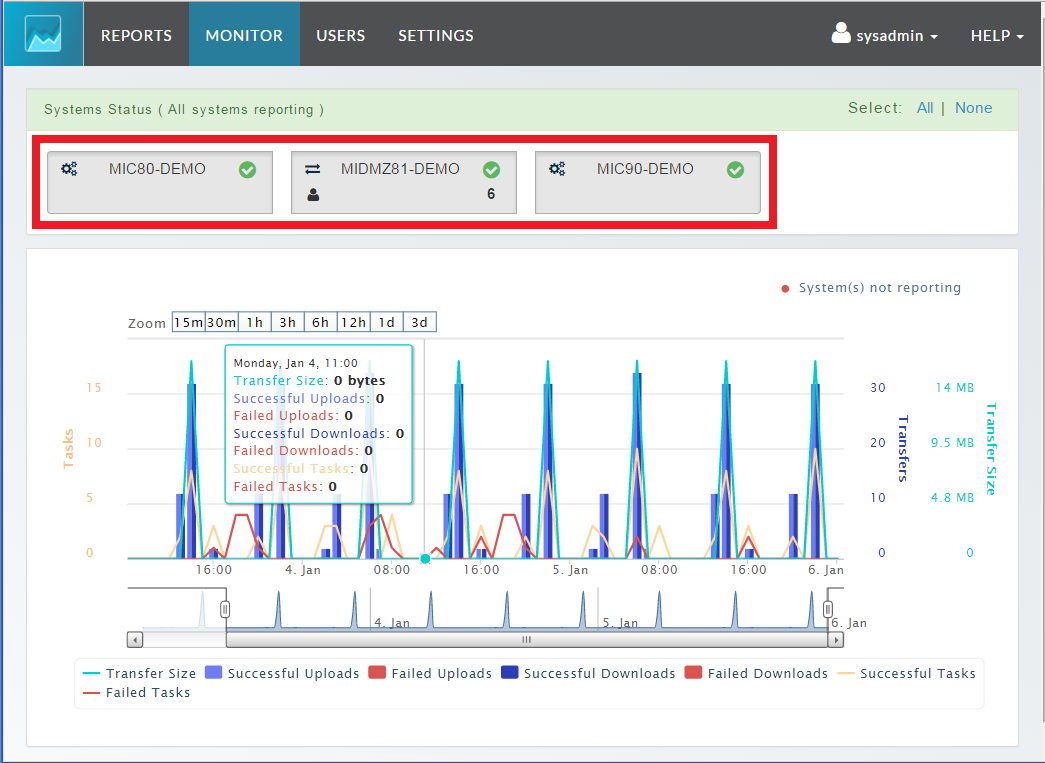Set chart zoom to 1h

(x=255, y=322)
